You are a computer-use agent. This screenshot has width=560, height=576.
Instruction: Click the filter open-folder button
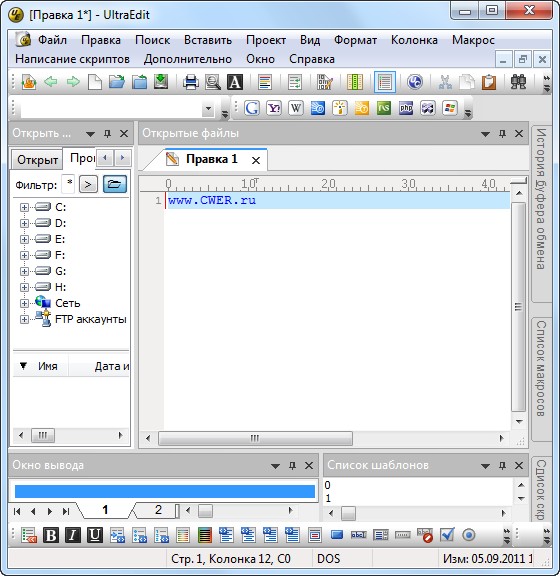(x=115, y=184)
